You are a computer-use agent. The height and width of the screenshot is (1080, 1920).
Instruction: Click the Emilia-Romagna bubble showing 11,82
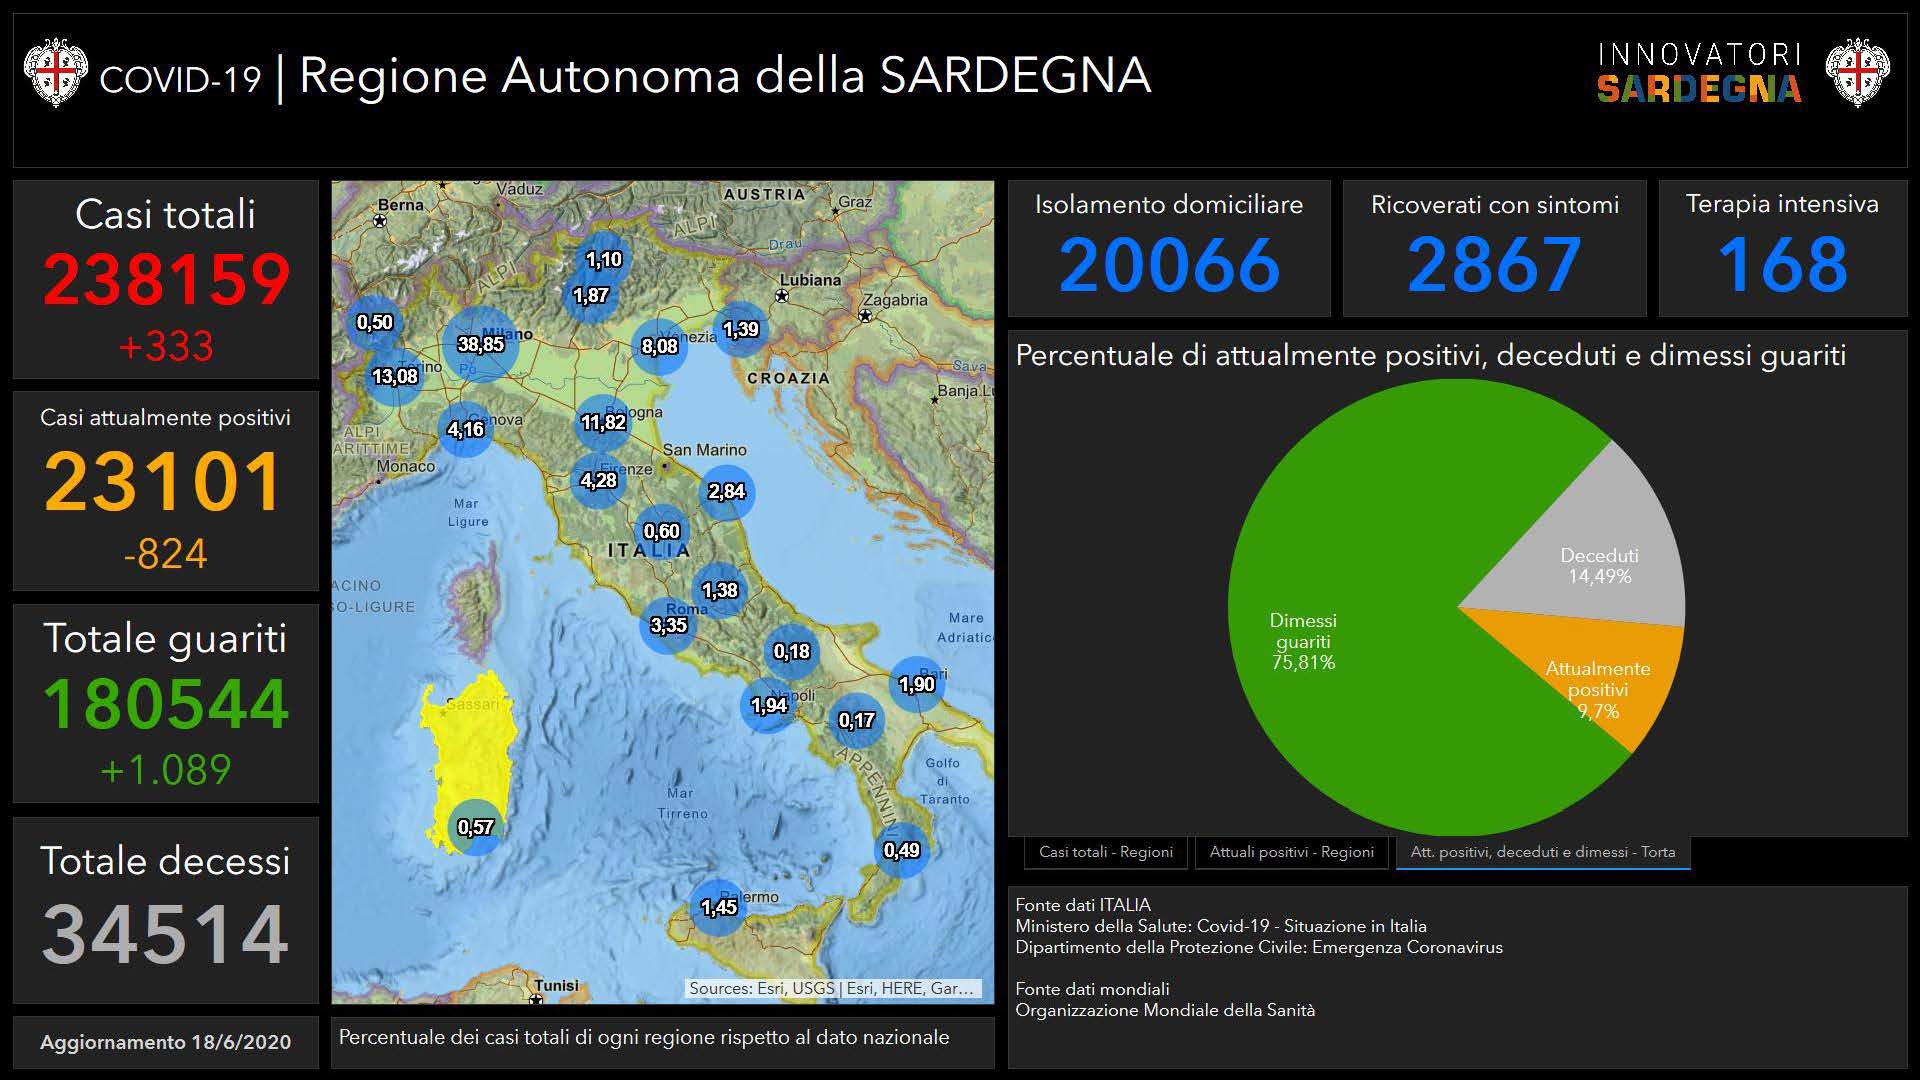[603, 422]
